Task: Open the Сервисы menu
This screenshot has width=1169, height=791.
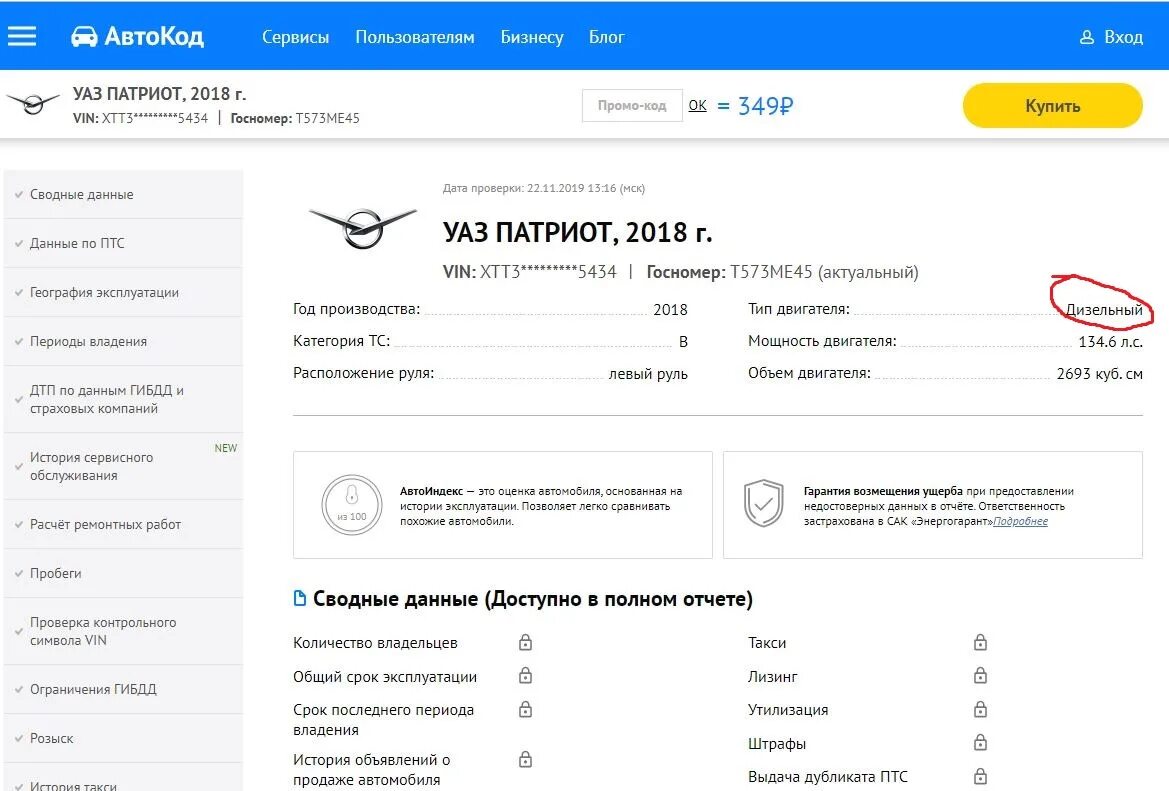Action: pyautogui.click(x=295, y=37)
